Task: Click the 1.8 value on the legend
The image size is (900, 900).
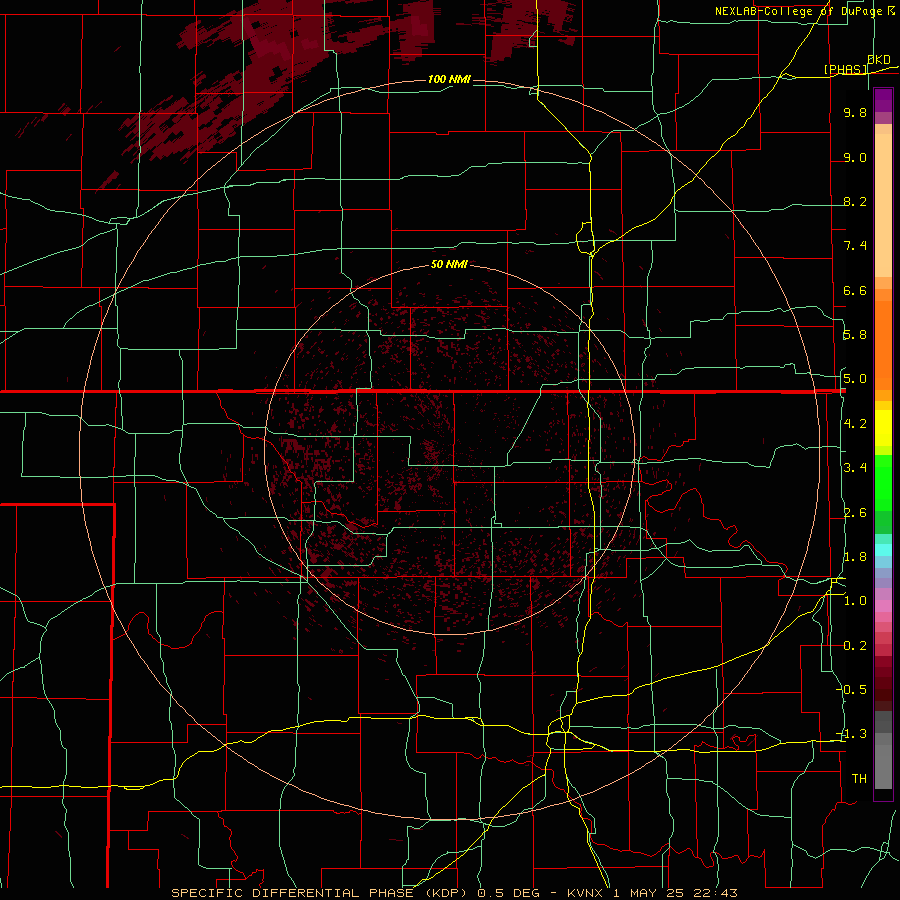Action: [x=855, y=557]
